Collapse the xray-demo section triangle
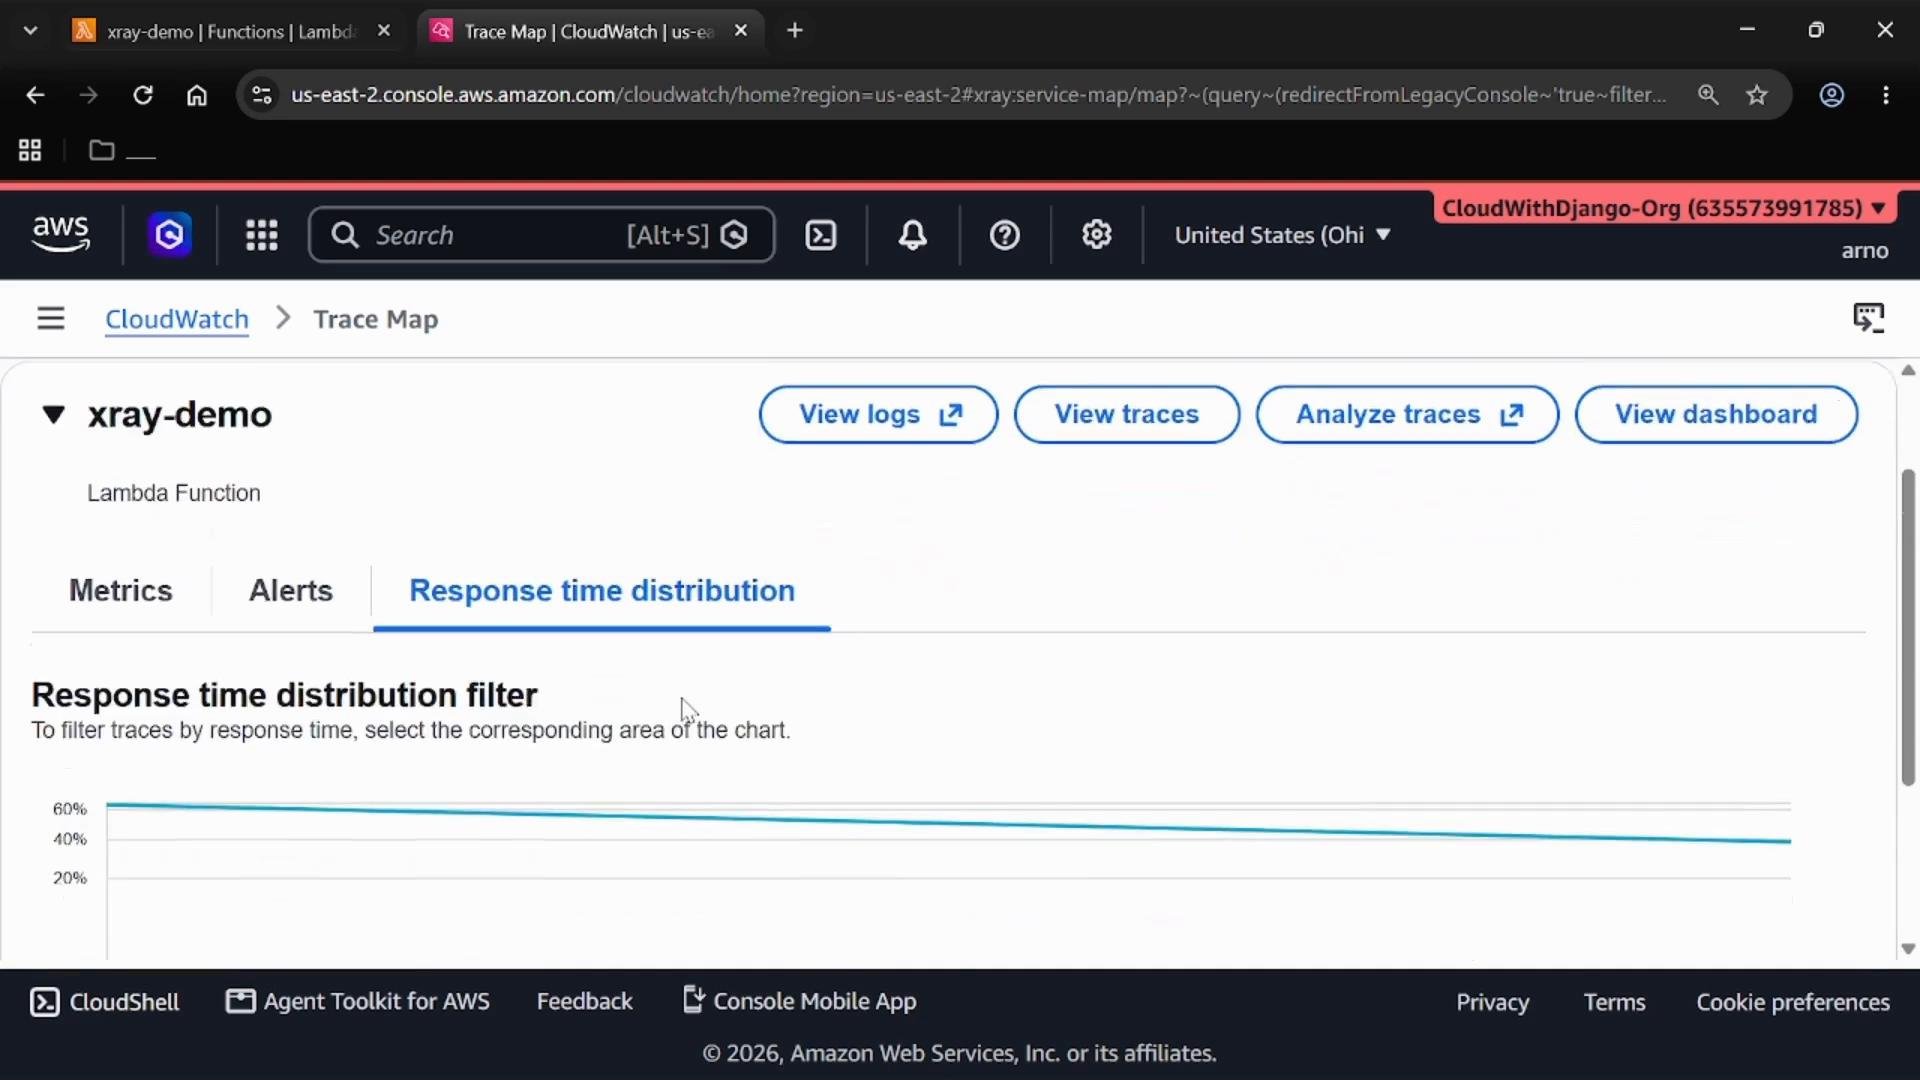This screenshot has width=1920, height=1080. pos(53,414)
